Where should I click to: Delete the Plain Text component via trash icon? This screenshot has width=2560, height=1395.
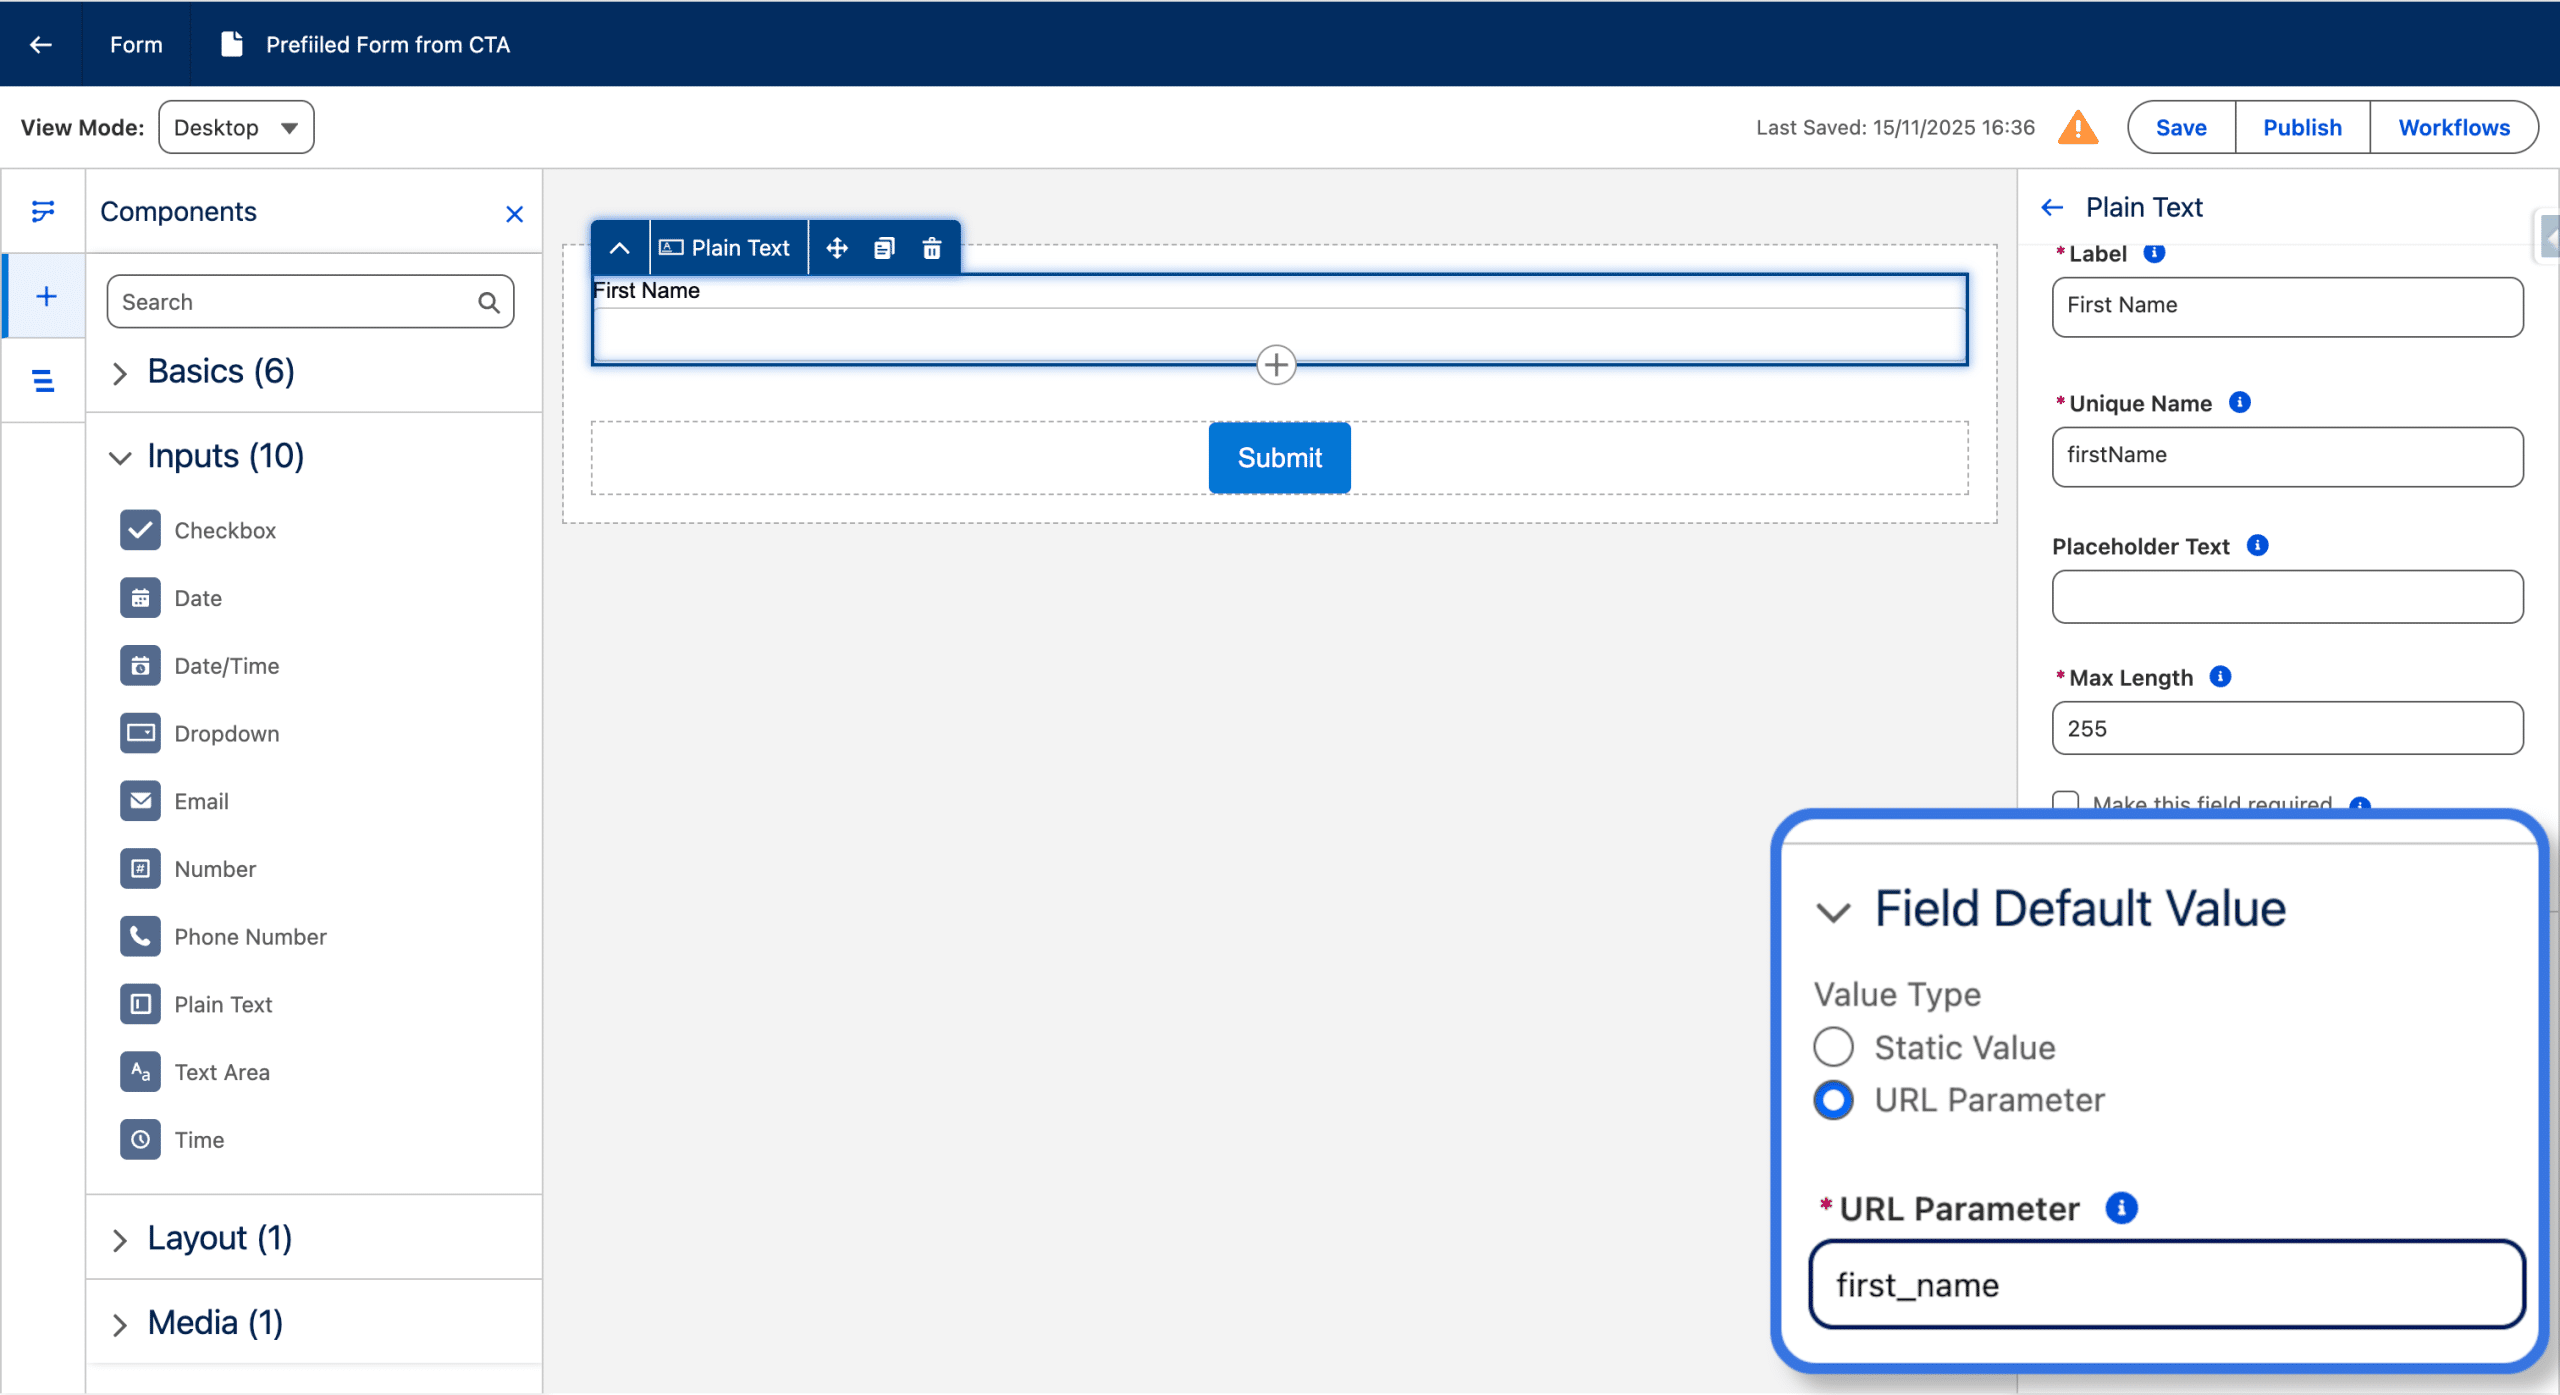tap(931, 248)
